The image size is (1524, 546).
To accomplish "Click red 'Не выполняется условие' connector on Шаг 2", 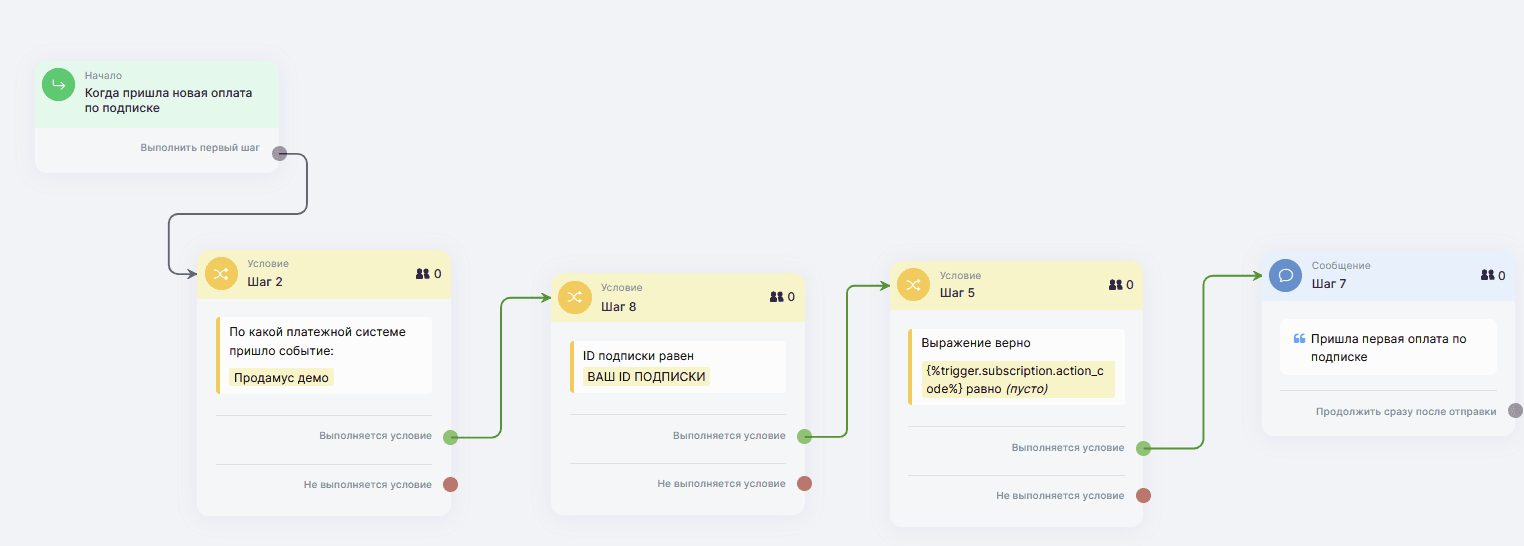I will [450, 485].
